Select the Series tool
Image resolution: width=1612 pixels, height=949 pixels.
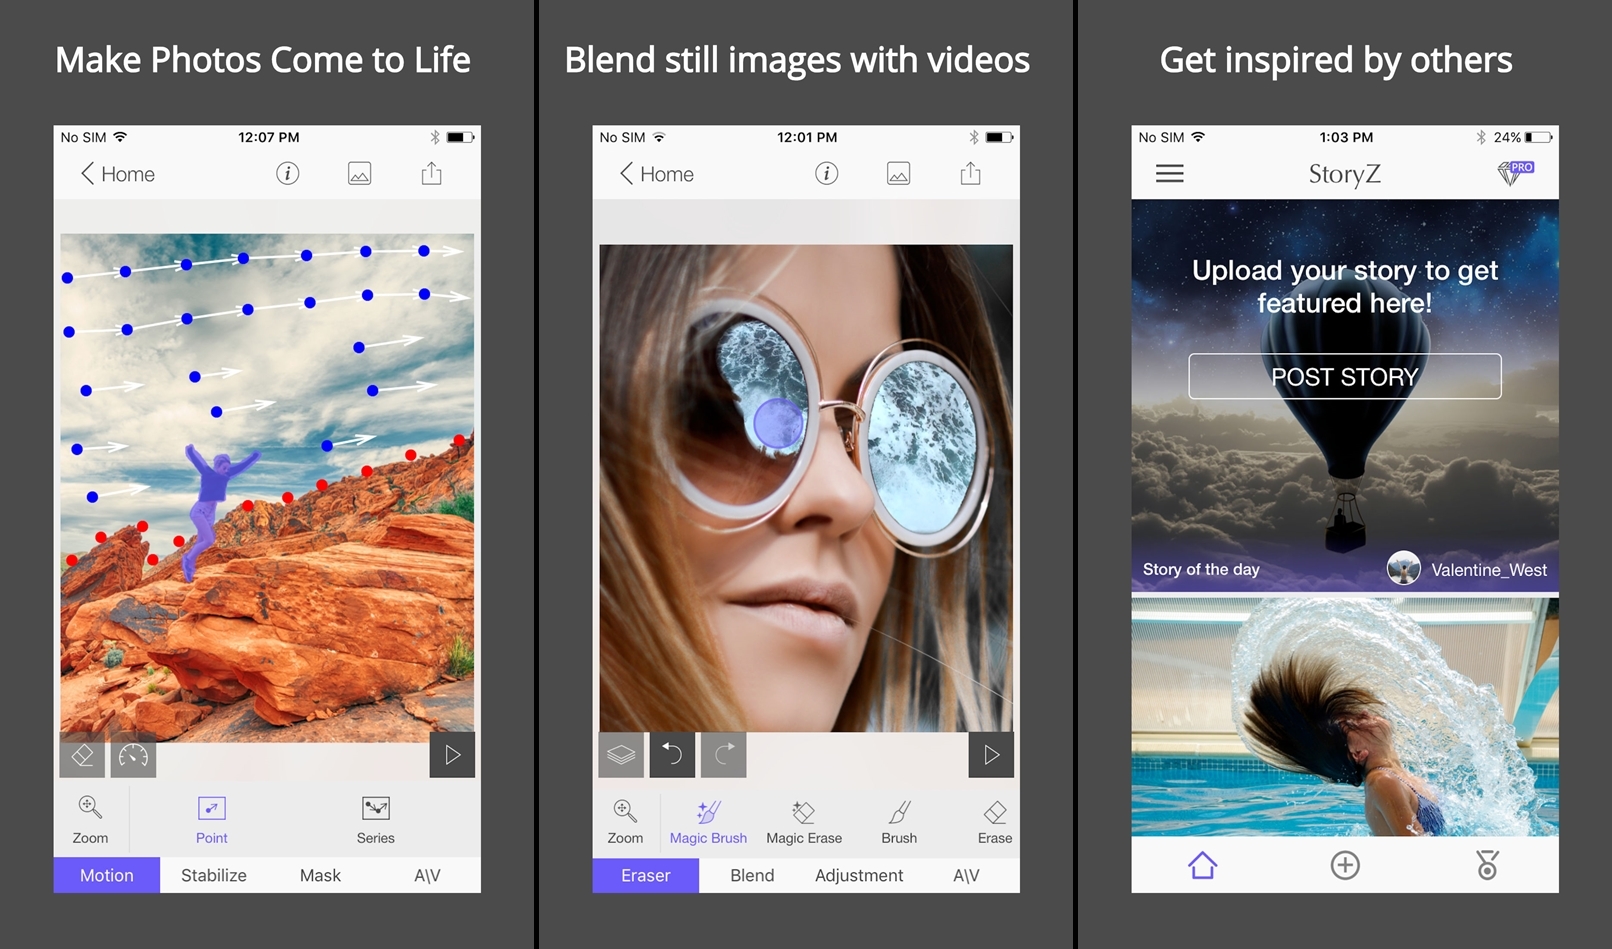pyautogui.click(x=376, y=820)
